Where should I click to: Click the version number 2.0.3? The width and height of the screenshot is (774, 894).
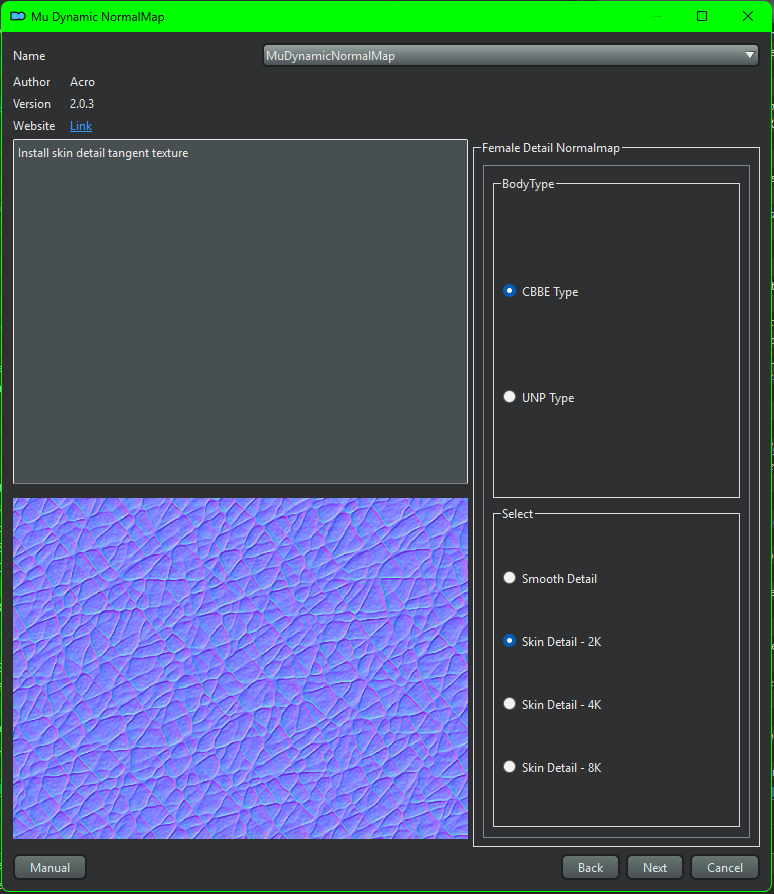82,104
